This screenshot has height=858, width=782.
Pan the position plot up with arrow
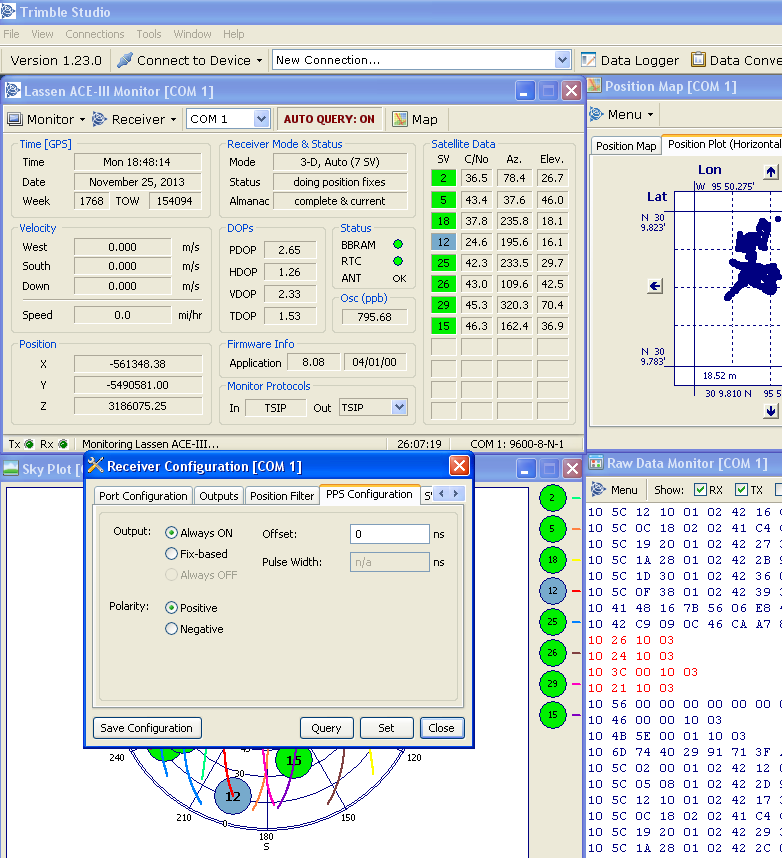point(771,172)
